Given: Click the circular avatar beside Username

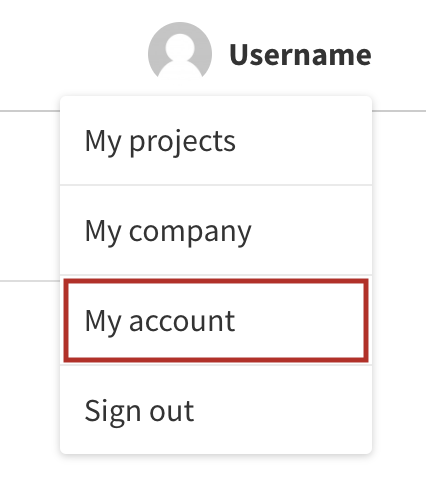Looking at the screenshot, I should (180, 51).
